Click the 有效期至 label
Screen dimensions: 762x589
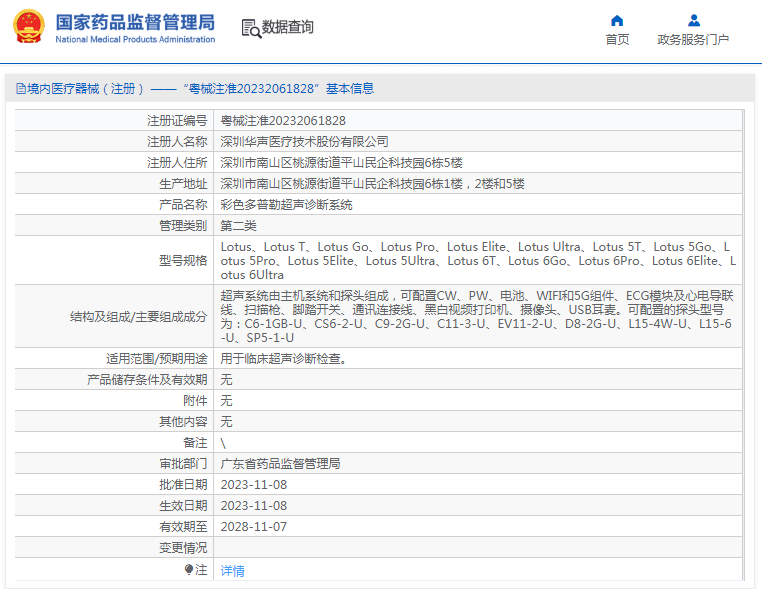183,526
